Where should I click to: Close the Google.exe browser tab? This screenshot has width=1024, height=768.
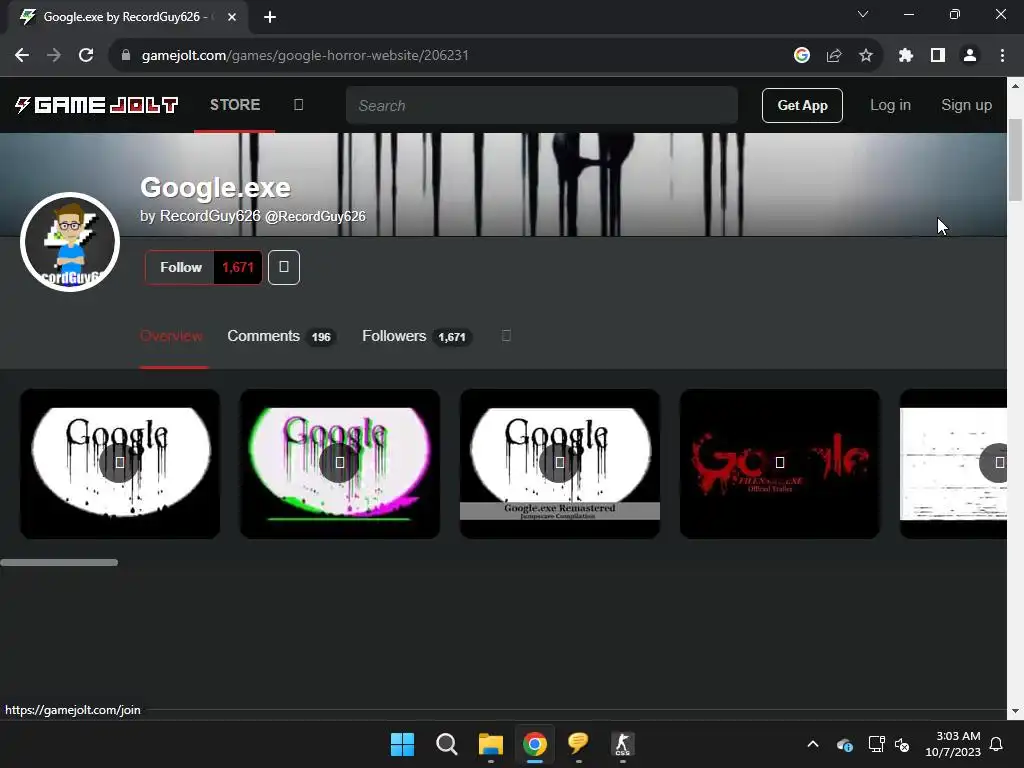(232, 17)
